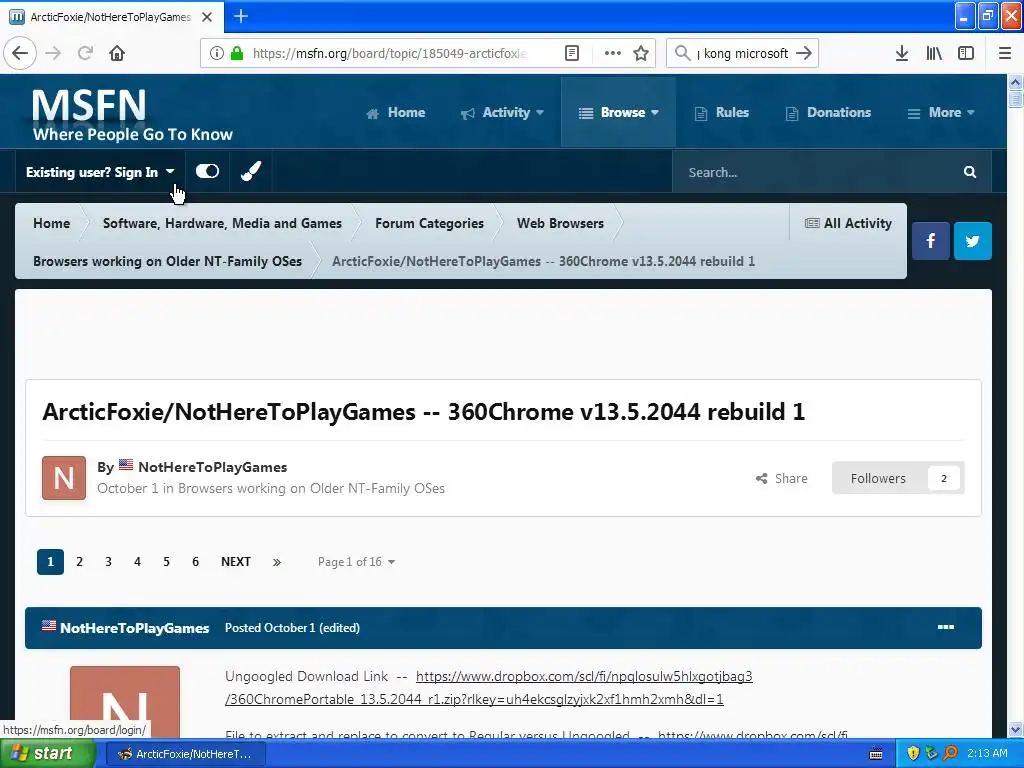Open Forum Categories breadcrumb

[x=430, y=223]
